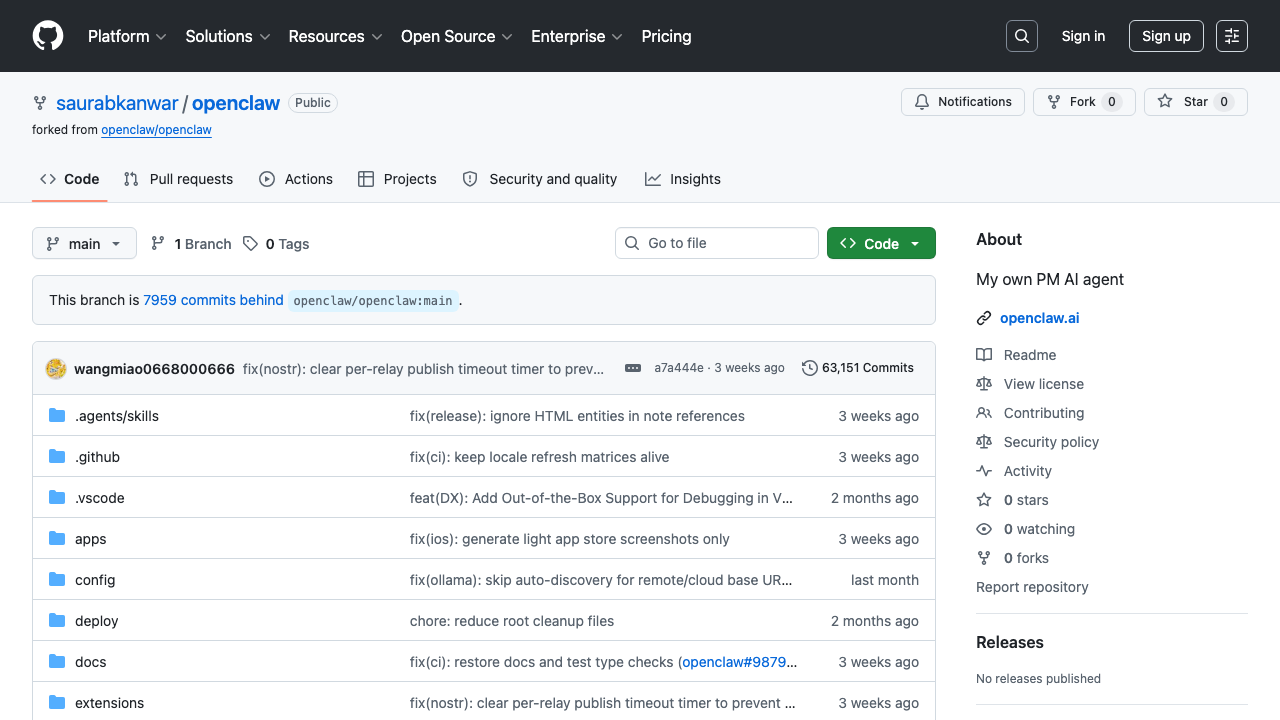Open the Readme link in About
Screen dimensions: 1280x720
tap(1030, 355)
